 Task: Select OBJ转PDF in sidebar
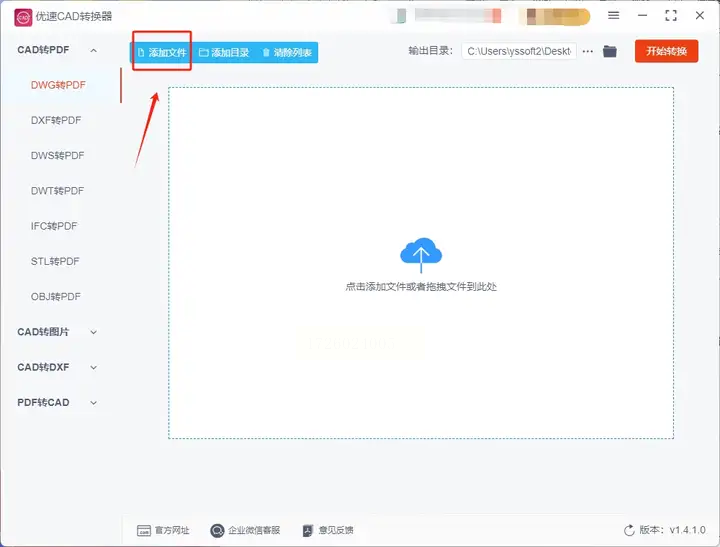56,297
